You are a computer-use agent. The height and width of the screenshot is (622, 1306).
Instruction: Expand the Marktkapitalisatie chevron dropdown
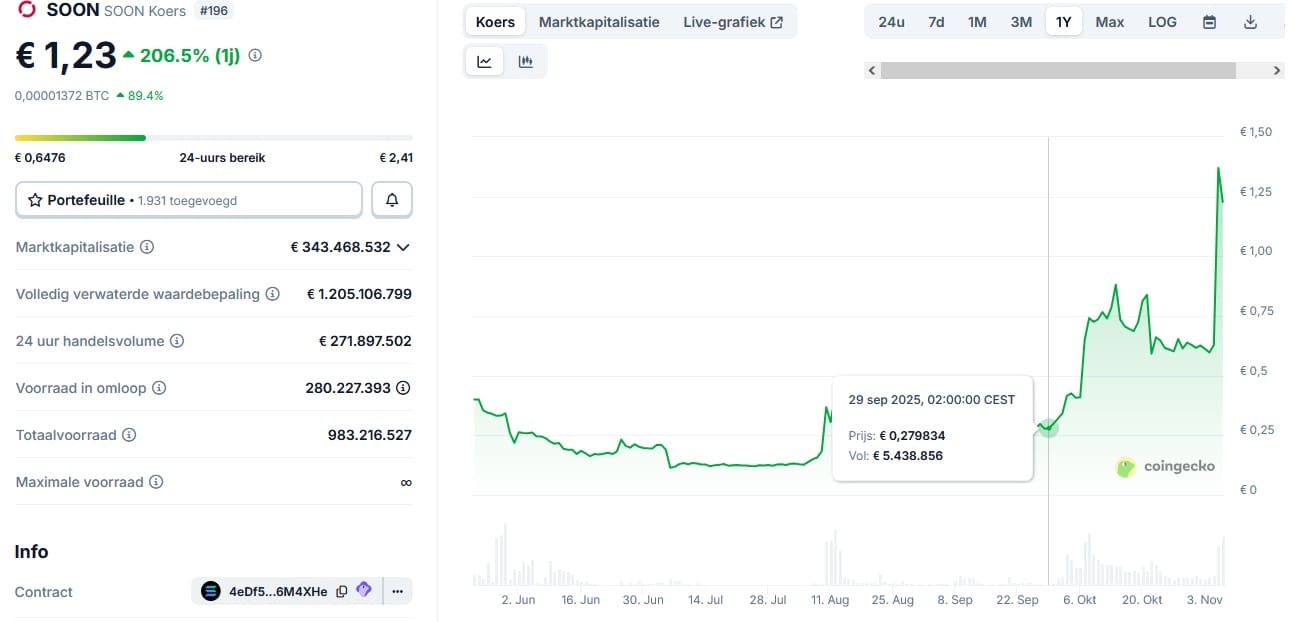click(x=403, y=247)
